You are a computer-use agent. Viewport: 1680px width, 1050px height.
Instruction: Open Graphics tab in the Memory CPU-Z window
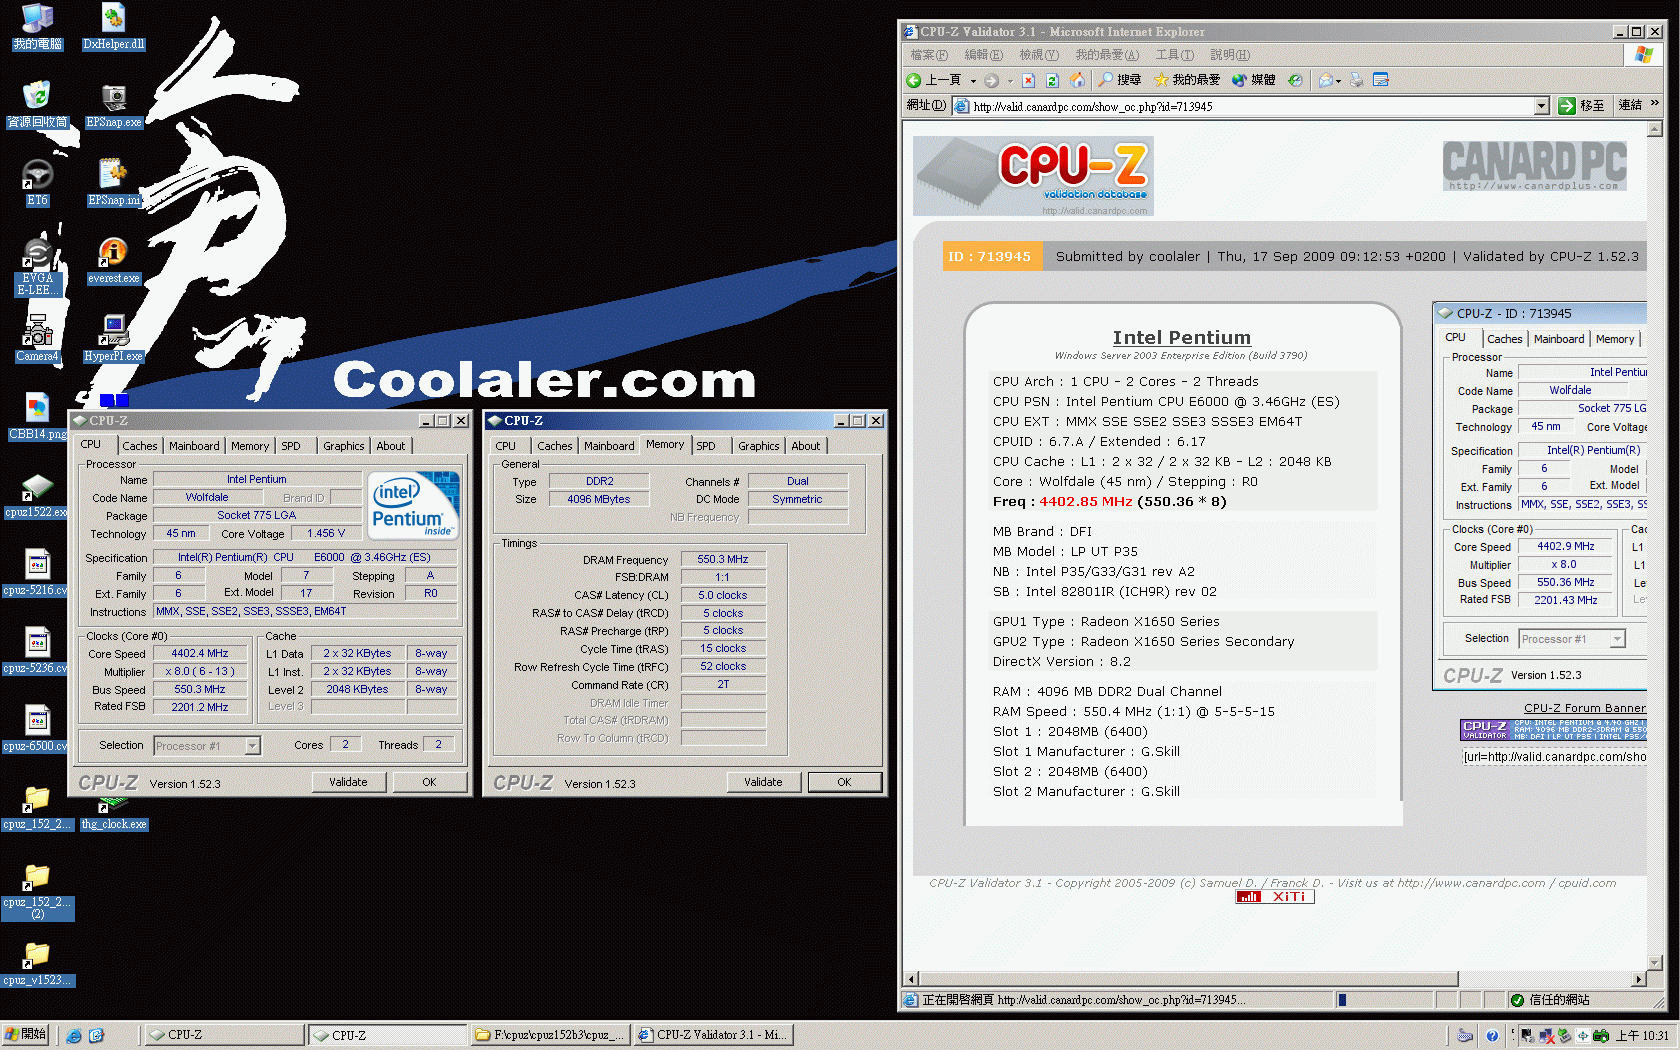coord(759,446)
